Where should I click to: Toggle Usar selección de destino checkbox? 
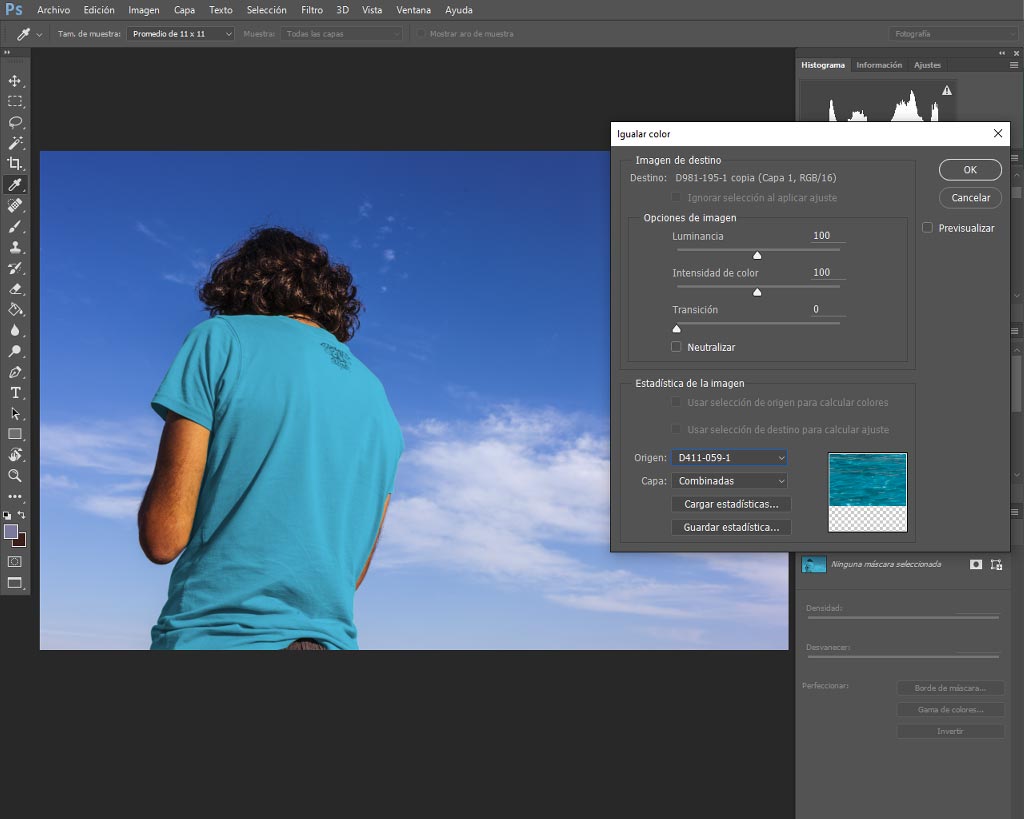tap(676, 429)
